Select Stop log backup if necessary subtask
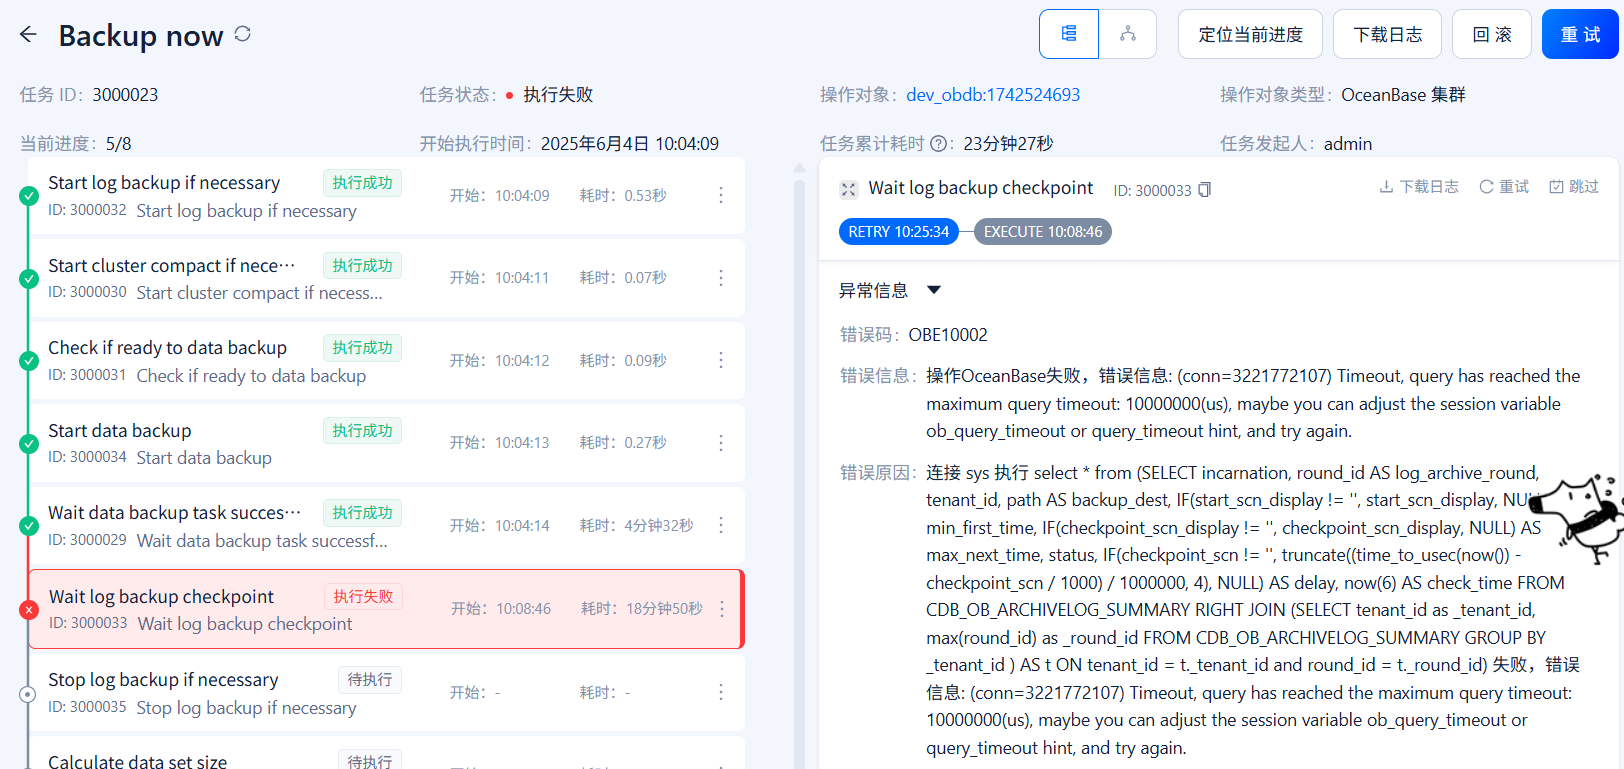Screen dimensions: 1624x769 tap(386, 692)
